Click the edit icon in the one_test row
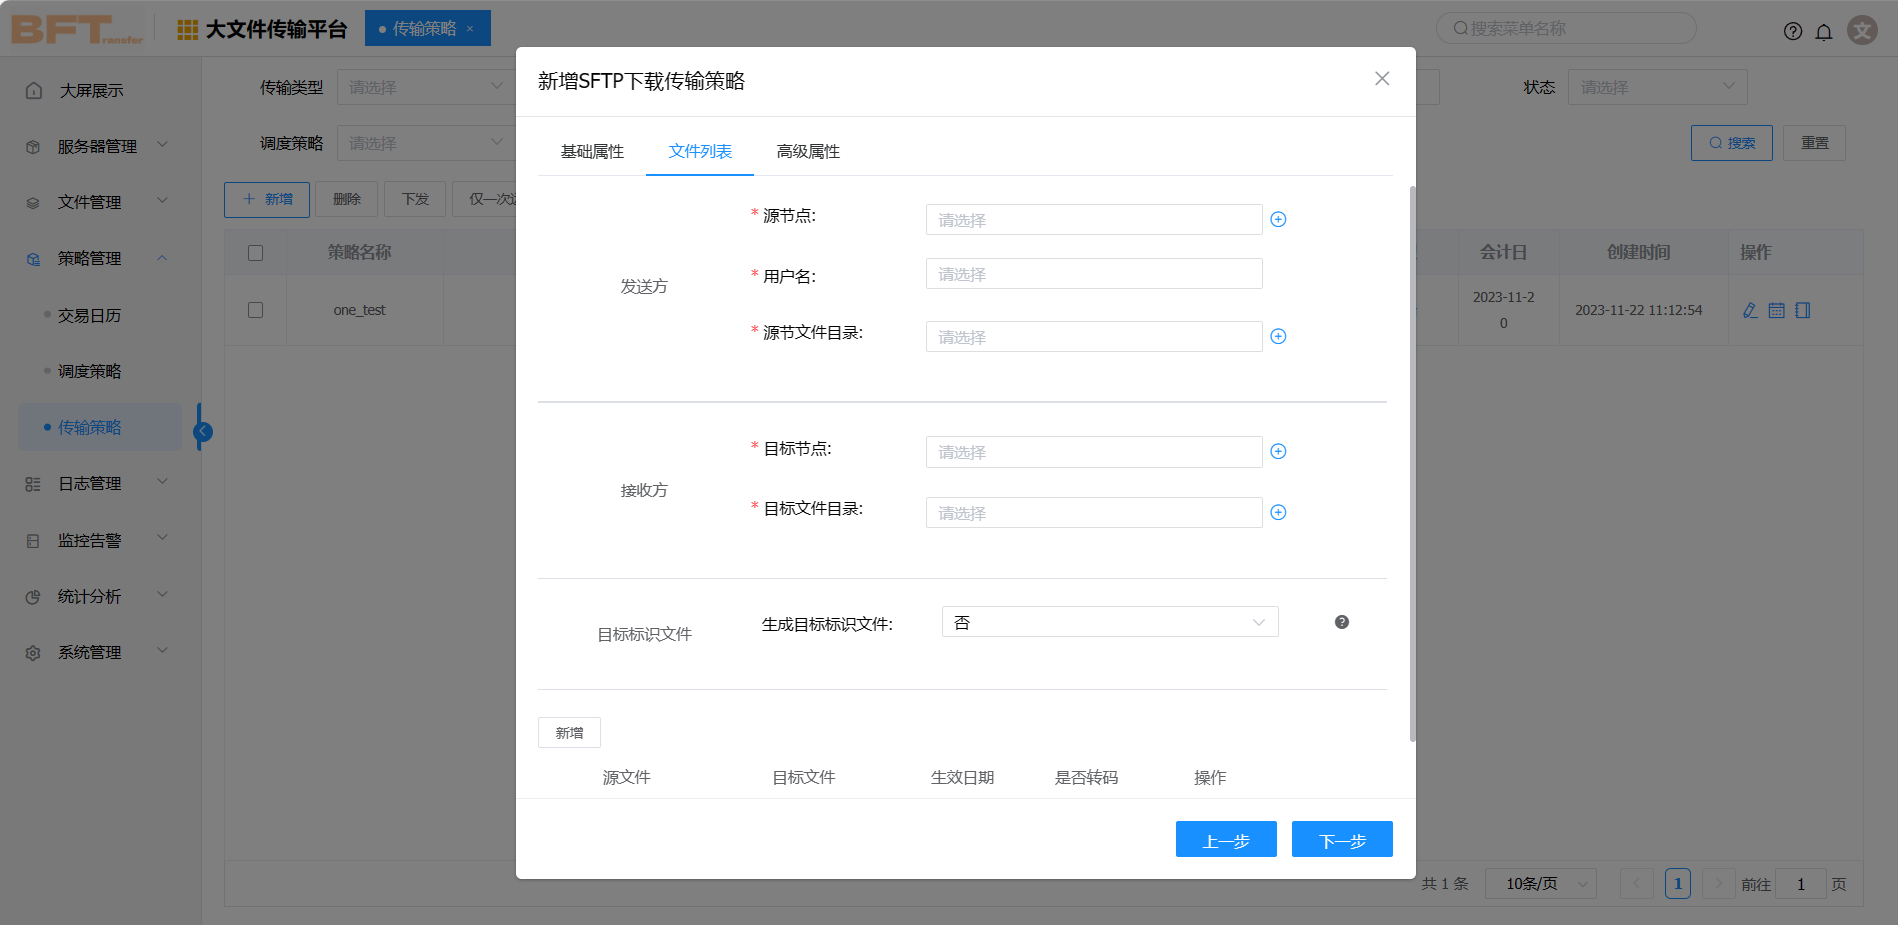The height and width of the screenshot is (925, 1898). [1750, 310]
